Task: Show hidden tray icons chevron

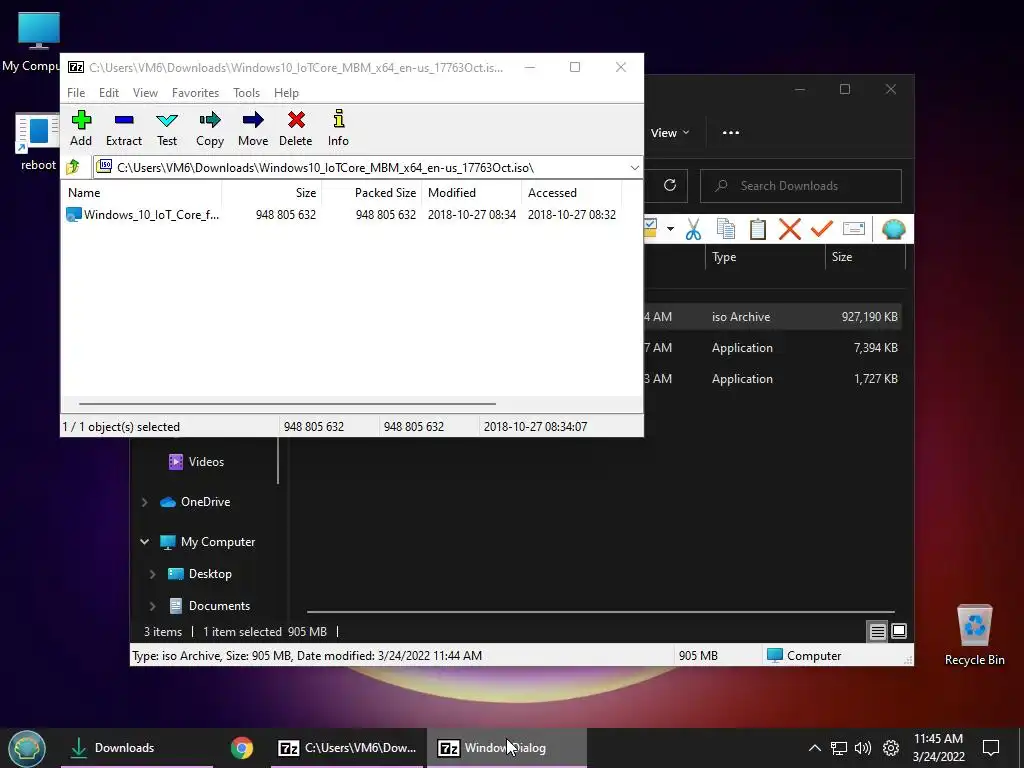Action: coord(814,748)
